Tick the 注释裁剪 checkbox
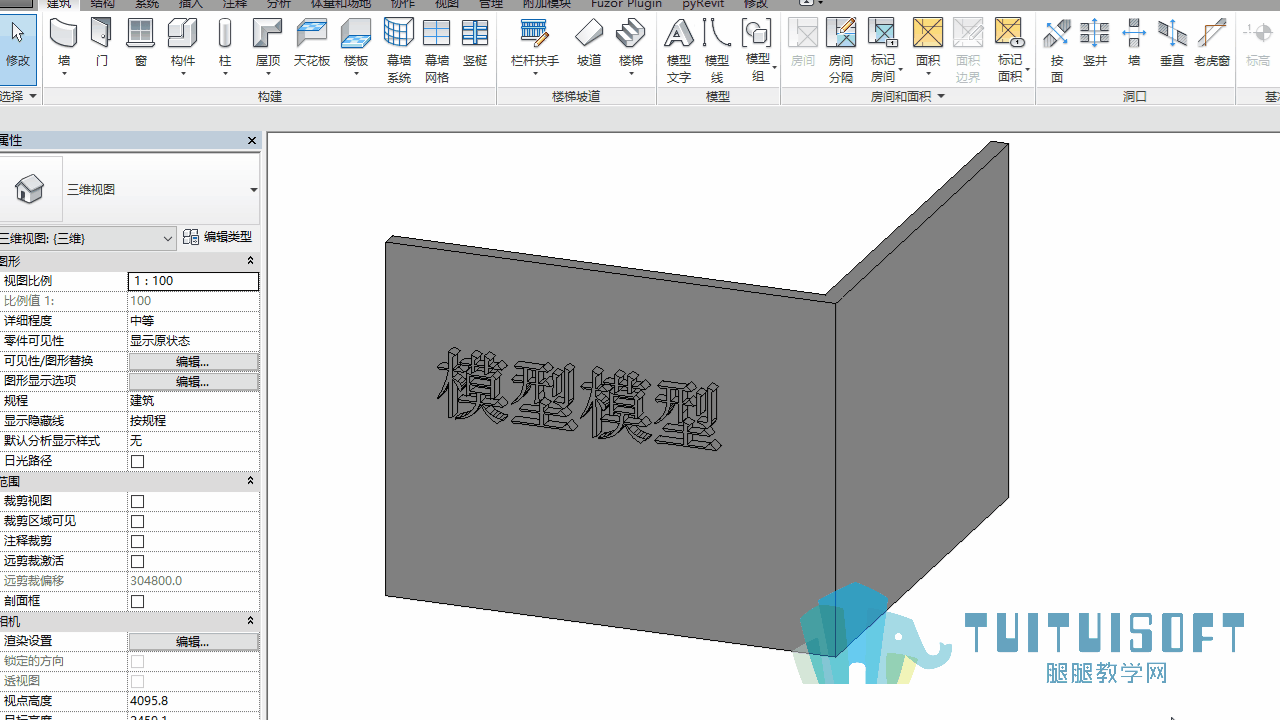 pos(138,541)
